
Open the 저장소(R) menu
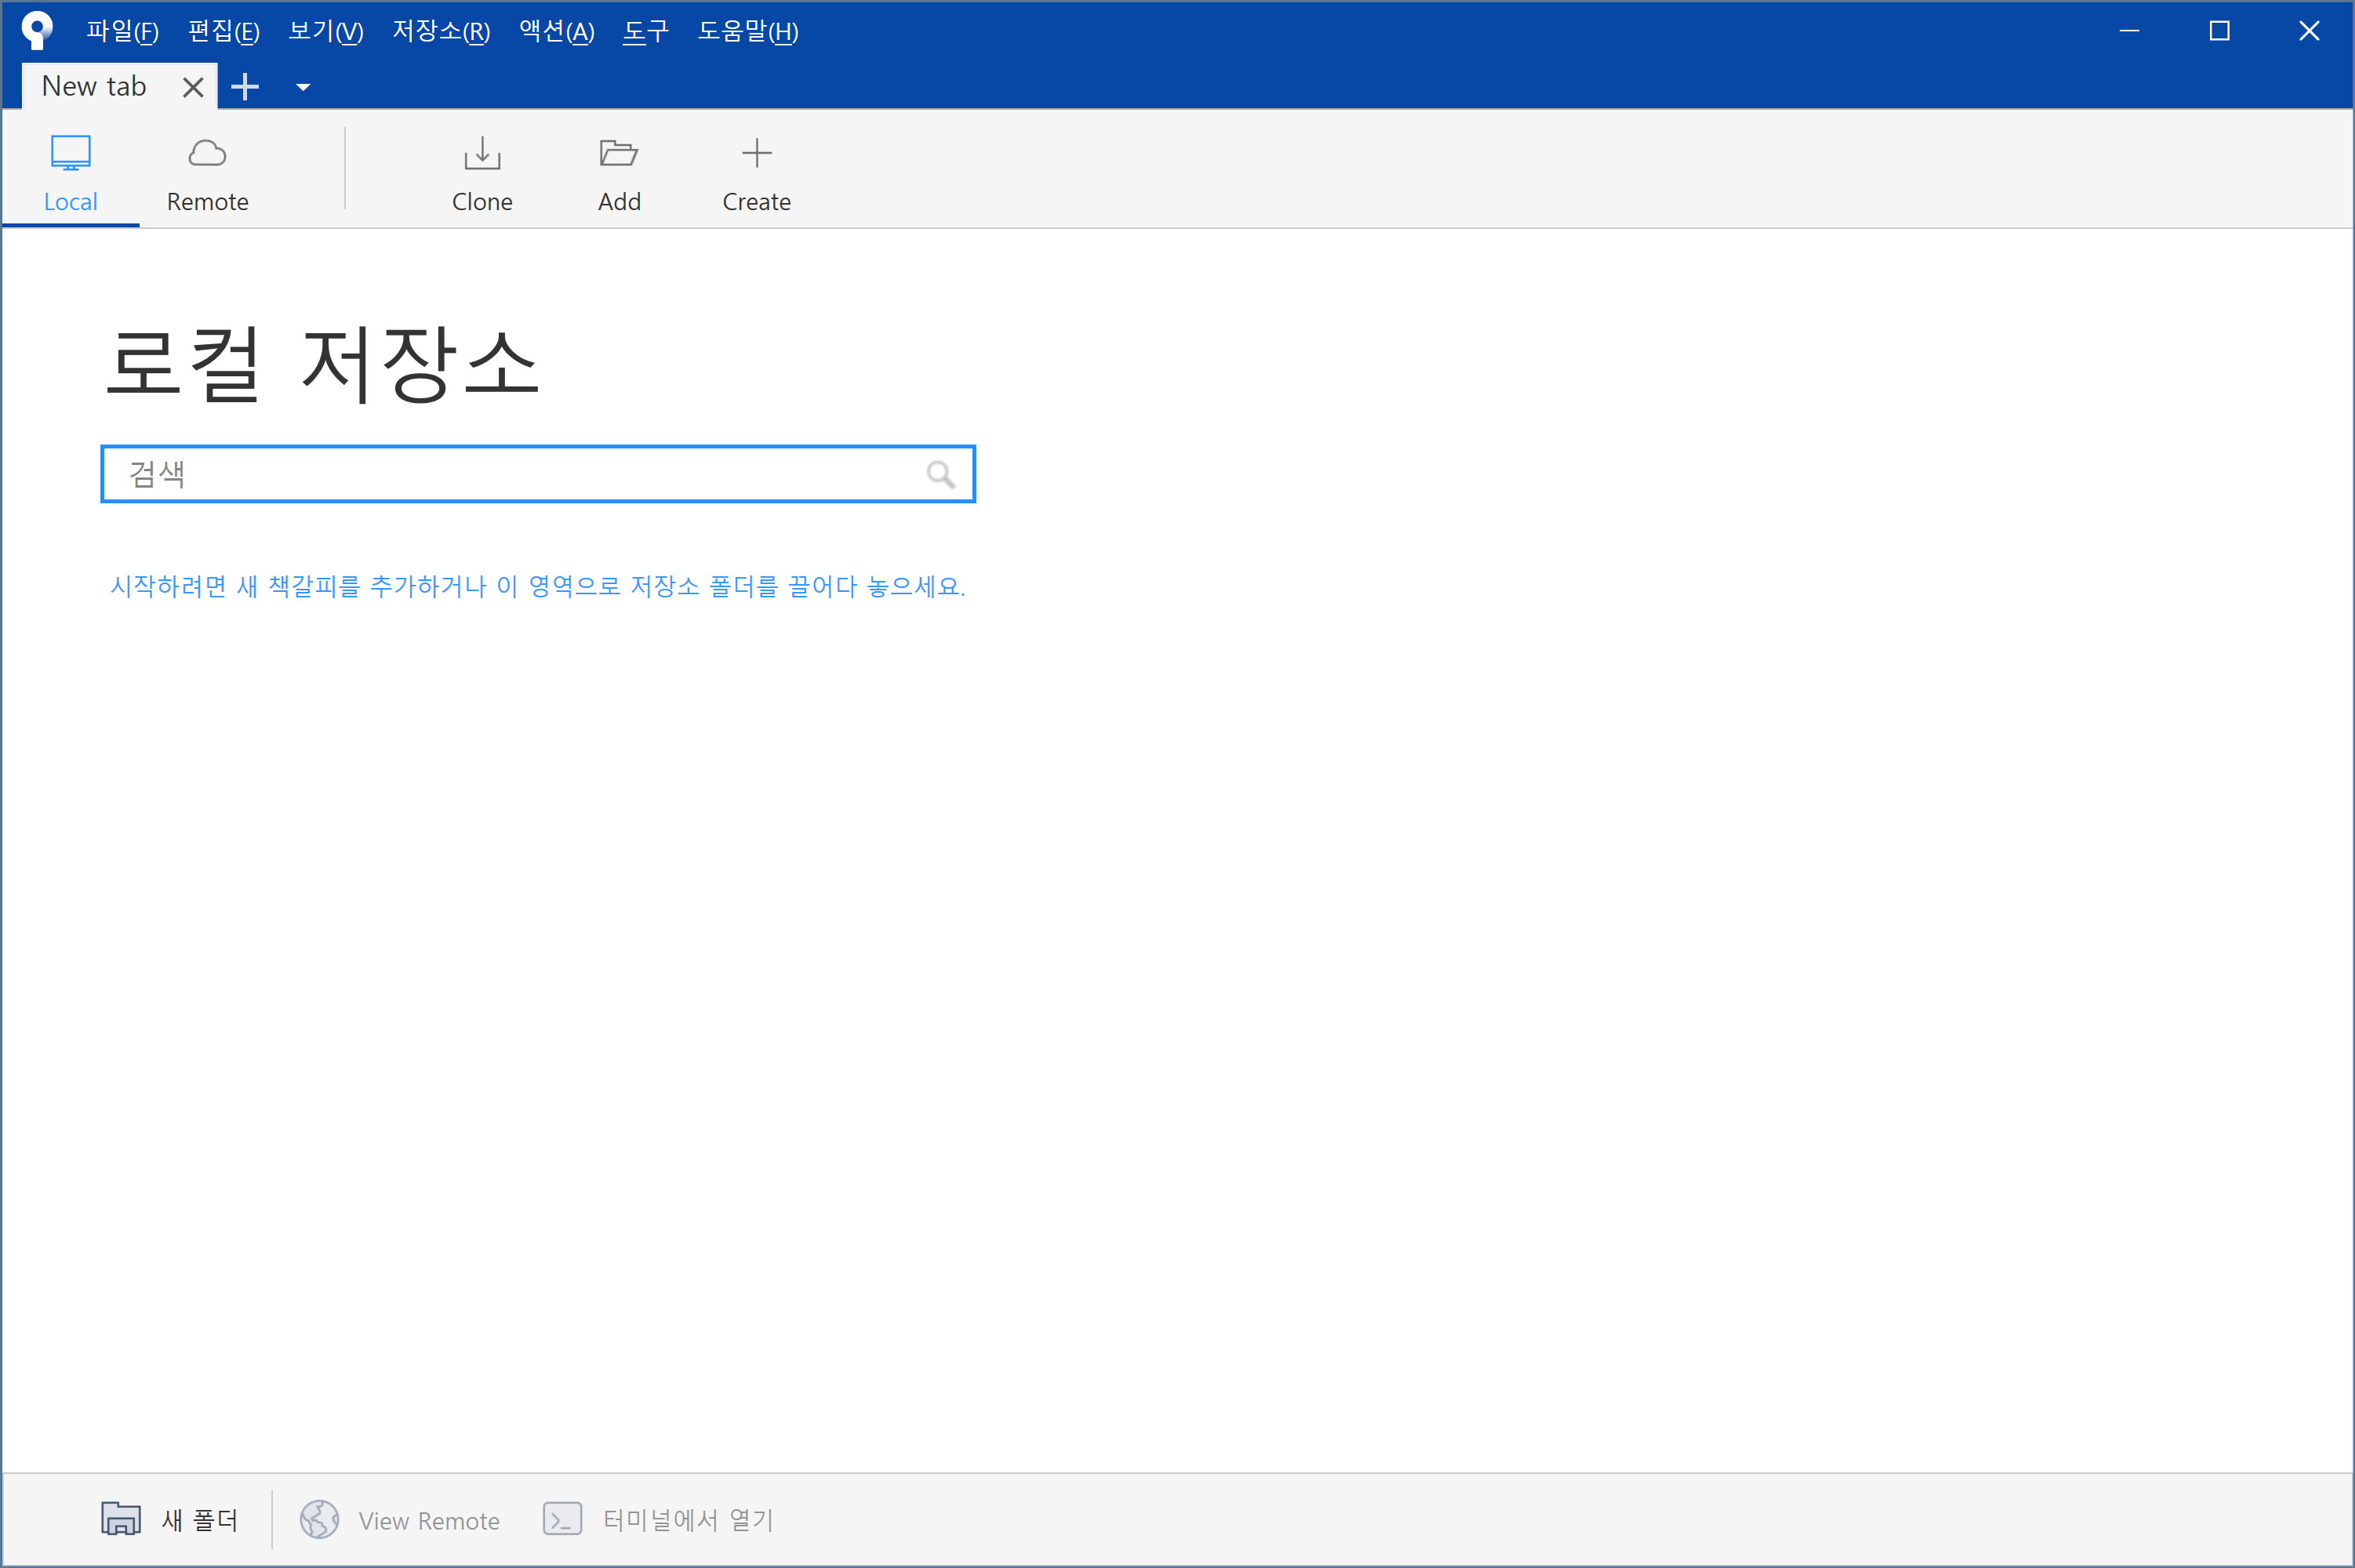click(x=440, y=31)
